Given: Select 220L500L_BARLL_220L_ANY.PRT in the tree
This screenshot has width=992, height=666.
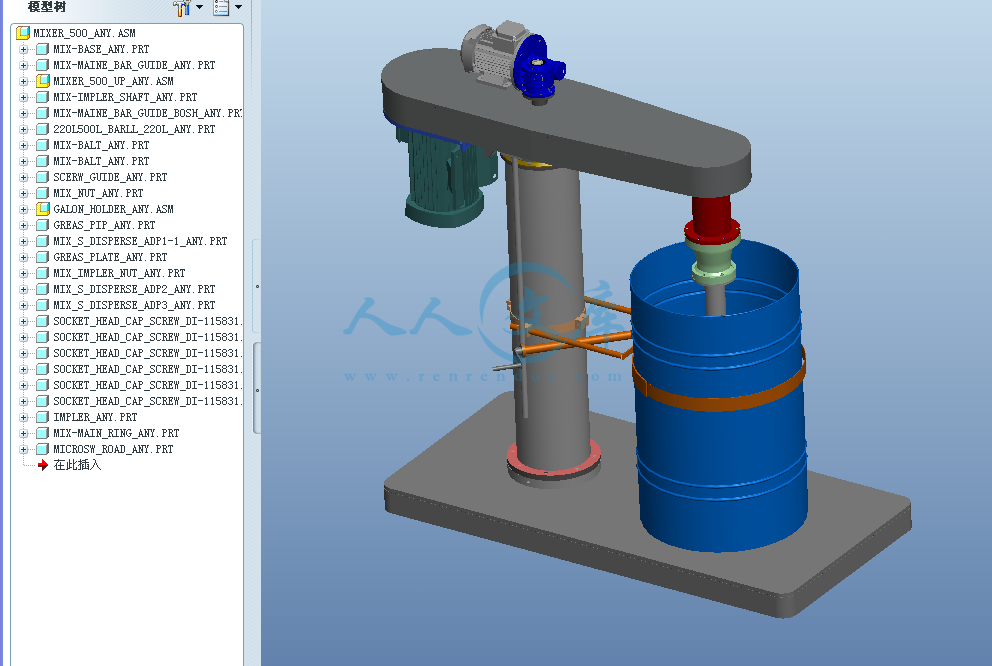Looking at the screenshot, I should click(134, 129).
